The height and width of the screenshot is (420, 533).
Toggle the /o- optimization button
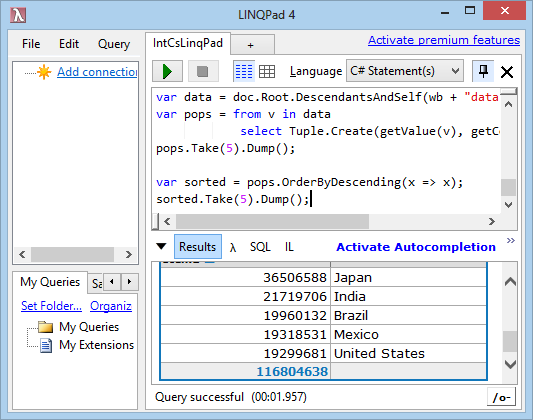tap(501, 397)
